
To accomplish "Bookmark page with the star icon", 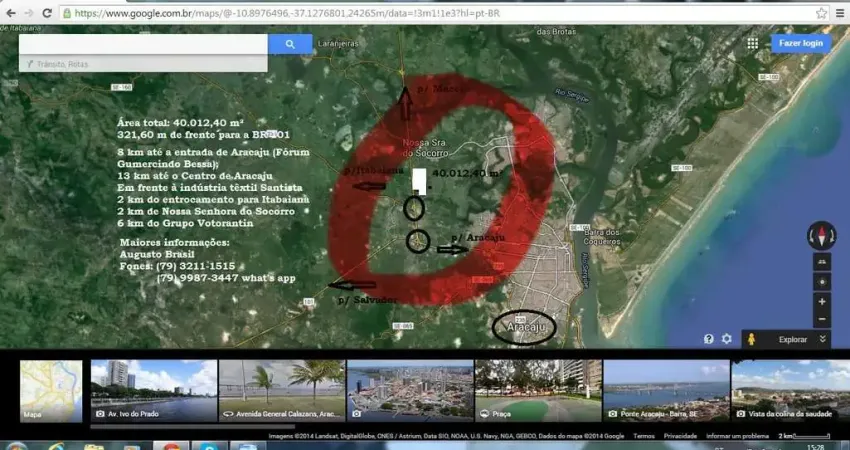I will (821, 13).
